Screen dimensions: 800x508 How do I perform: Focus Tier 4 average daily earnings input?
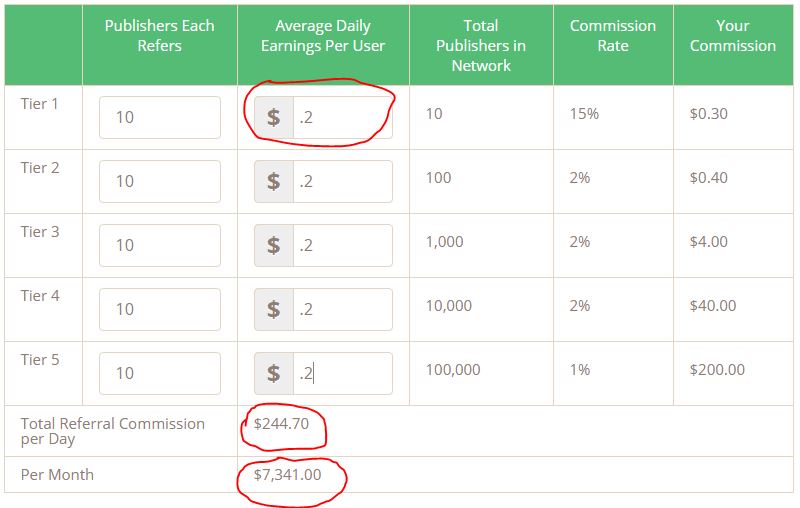tap(343, 310)
